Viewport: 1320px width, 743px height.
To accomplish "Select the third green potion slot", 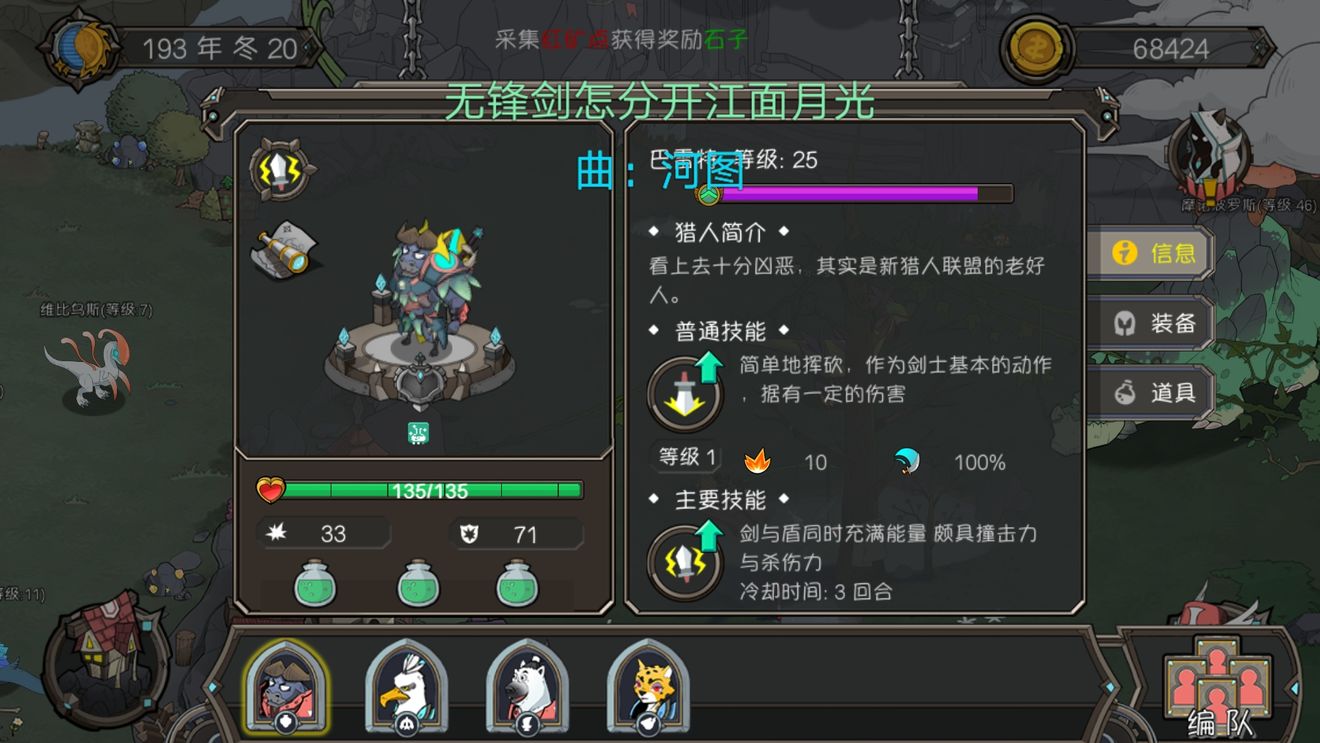I will pyautogui.click(x=518, y=582).
